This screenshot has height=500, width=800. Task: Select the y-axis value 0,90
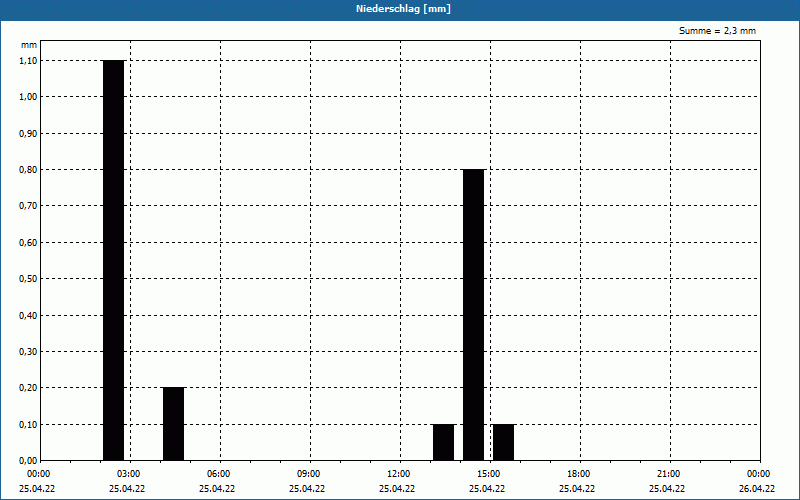coord(28,134)
